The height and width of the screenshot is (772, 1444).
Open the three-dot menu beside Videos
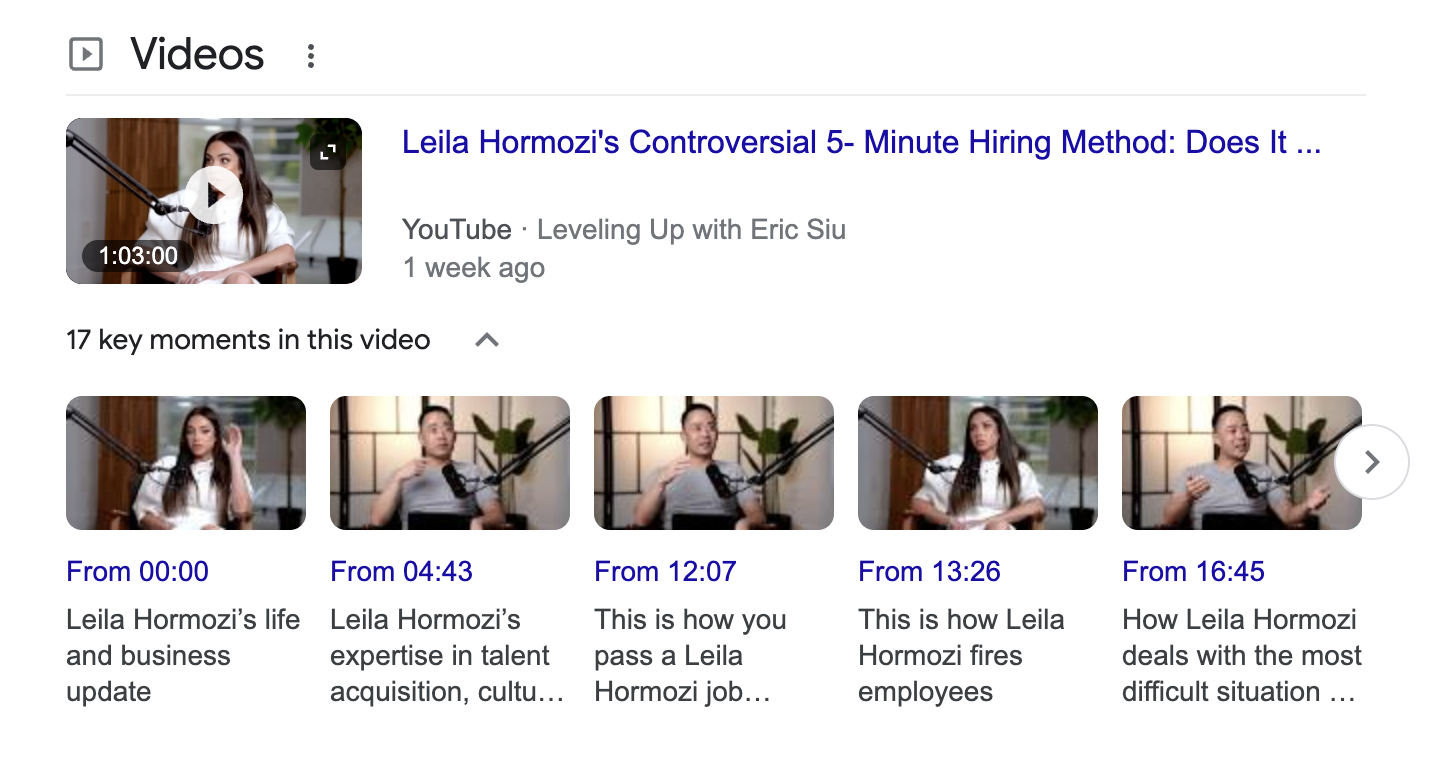point(311,56)
